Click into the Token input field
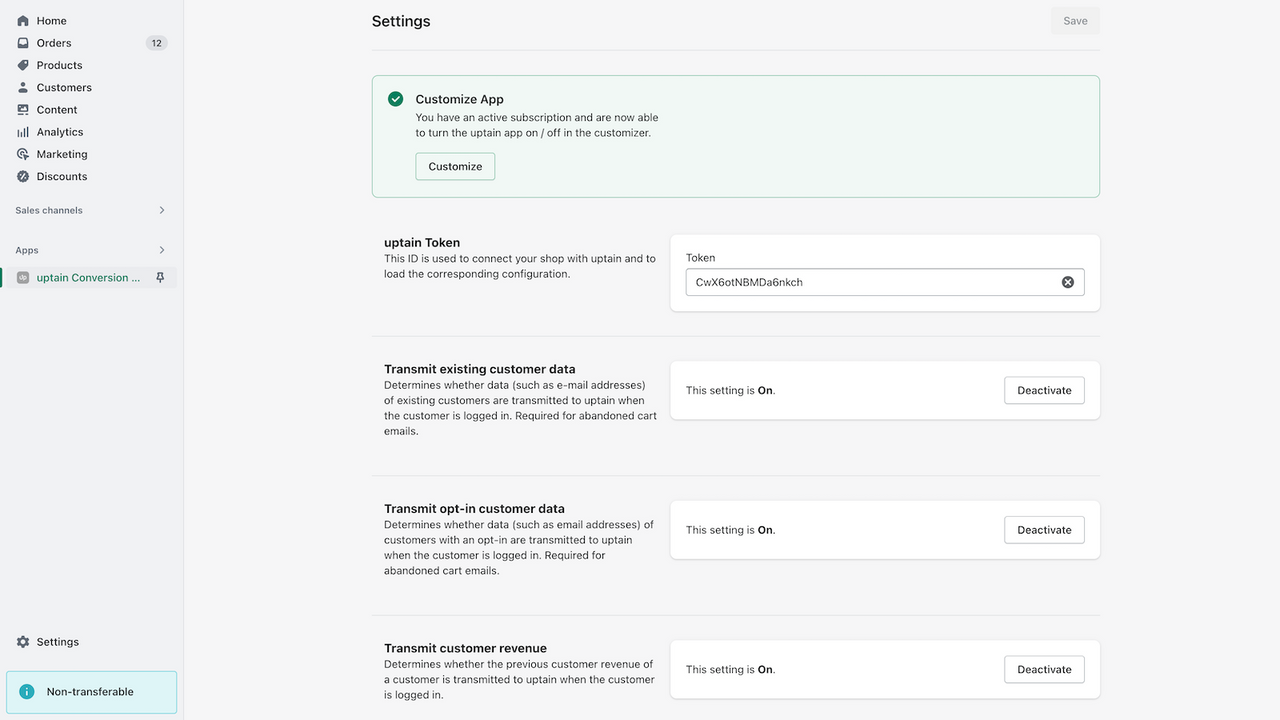The image size is (1280, 720). coord(872,282)
